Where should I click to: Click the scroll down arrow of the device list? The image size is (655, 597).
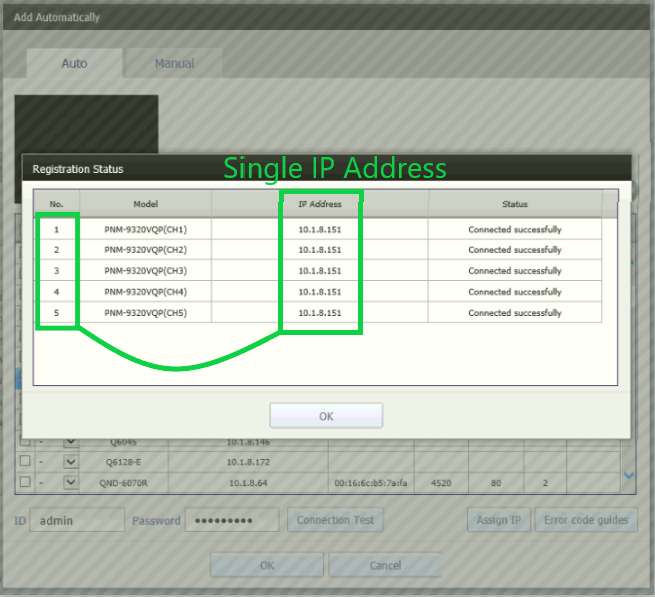(629, 475)
